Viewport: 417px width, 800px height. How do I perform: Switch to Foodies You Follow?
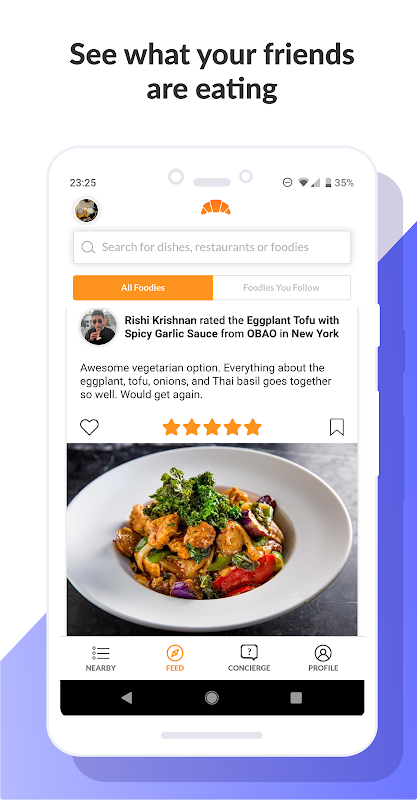pyautogui.click(x=281, y=288)
